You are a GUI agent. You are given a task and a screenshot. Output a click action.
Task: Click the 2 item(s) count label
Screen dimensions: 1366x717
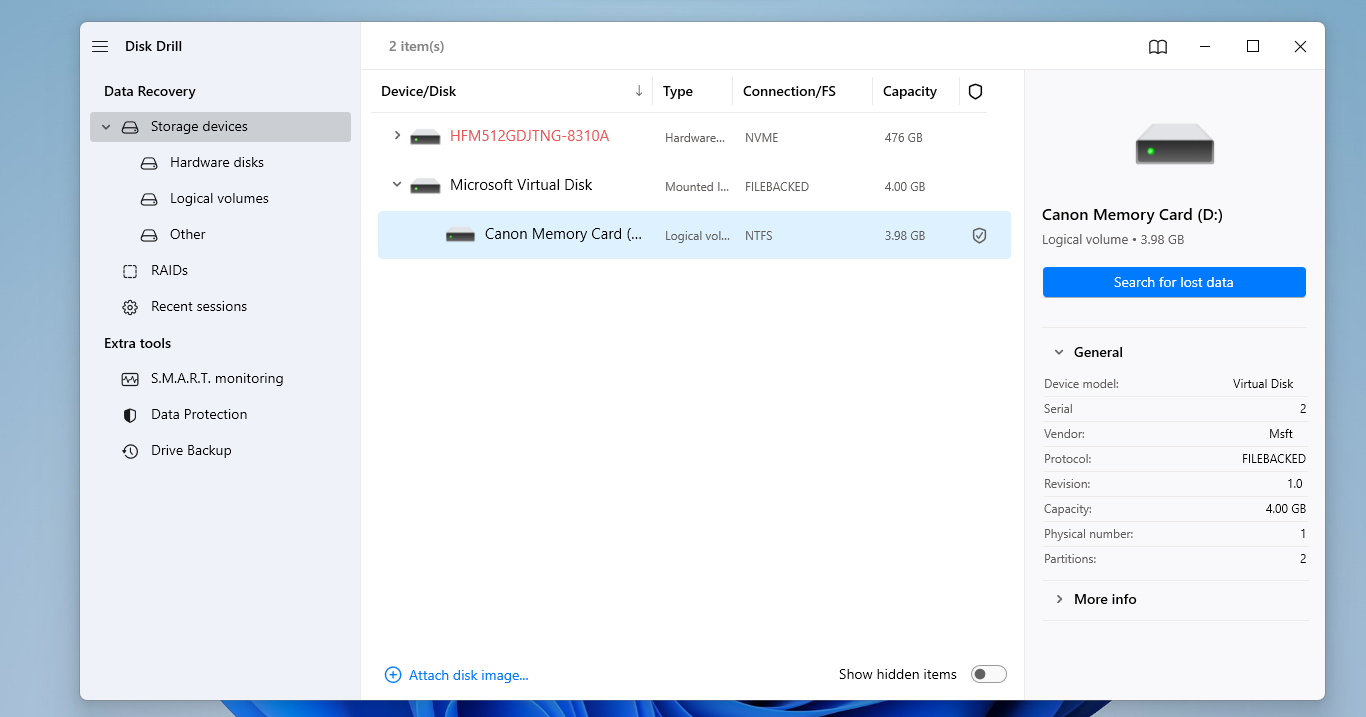click(x=417, y=47)
